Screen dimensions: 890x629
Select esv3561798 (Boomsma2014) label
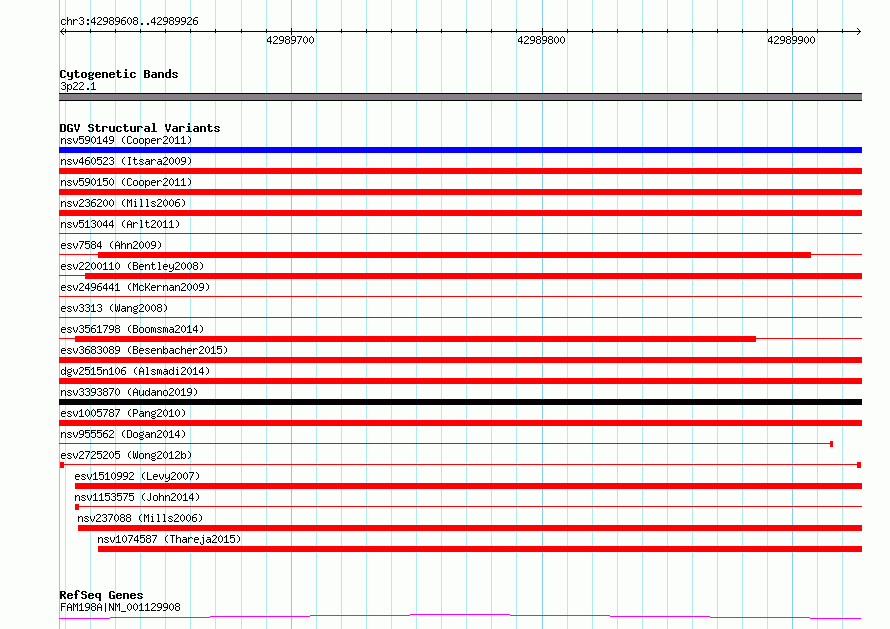coord(132,329)
